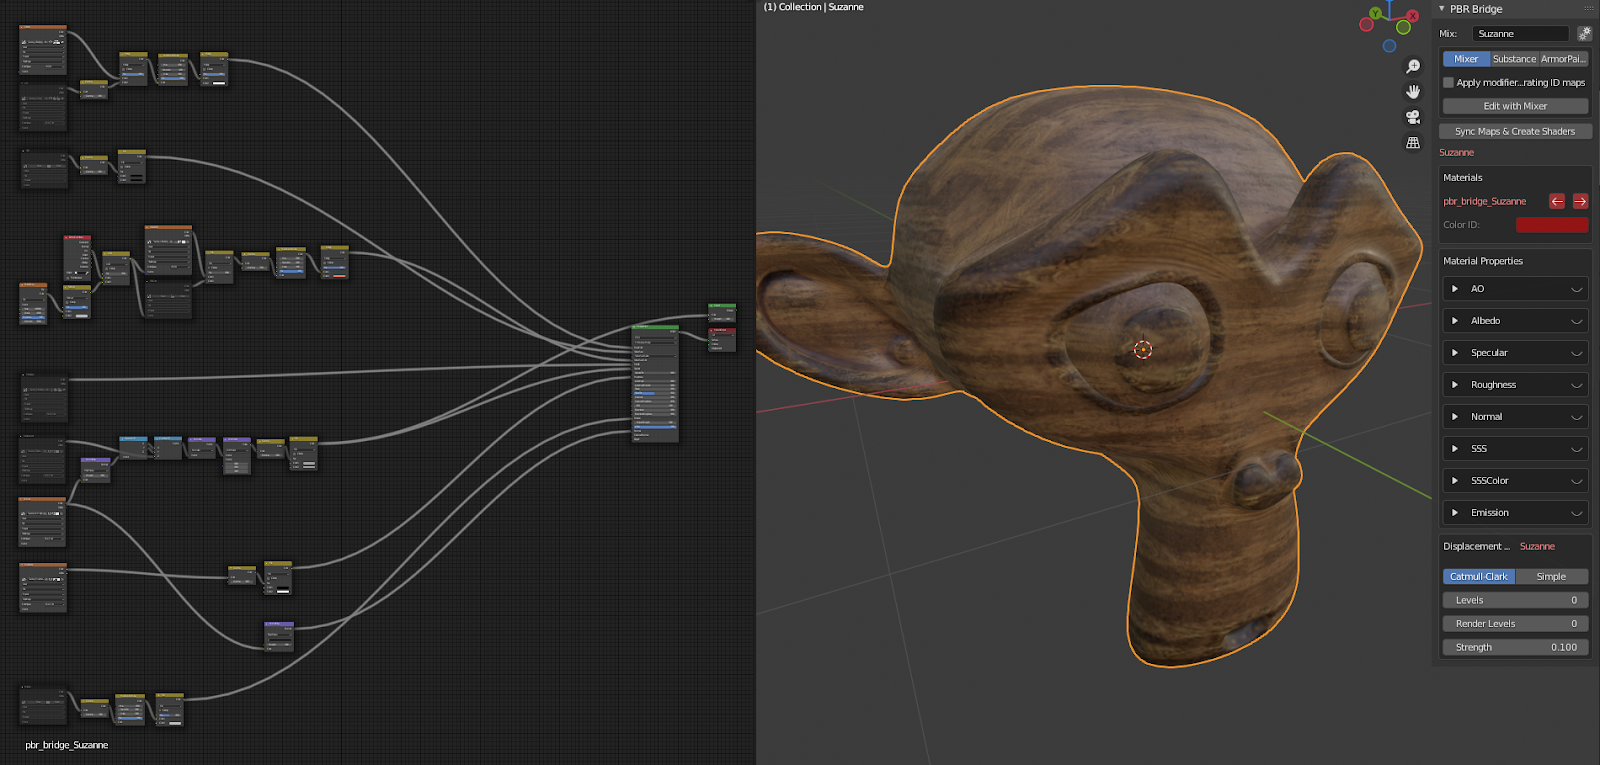Click the 3D cursor on Suzanne's eye
The width and height of the screenshot is (1600, 765).
tap(1143, 349)
